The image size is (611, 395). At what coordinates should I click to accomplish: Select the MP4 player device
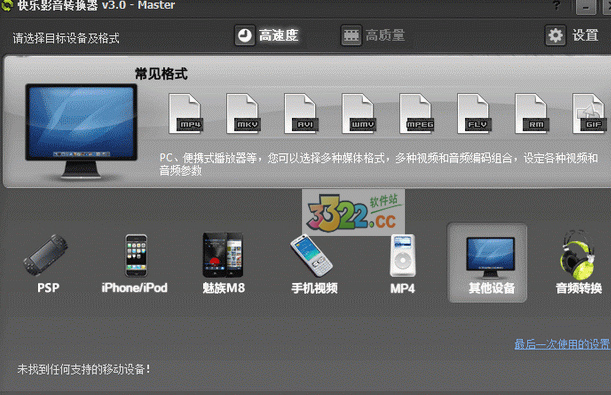[x=403, y=264]
